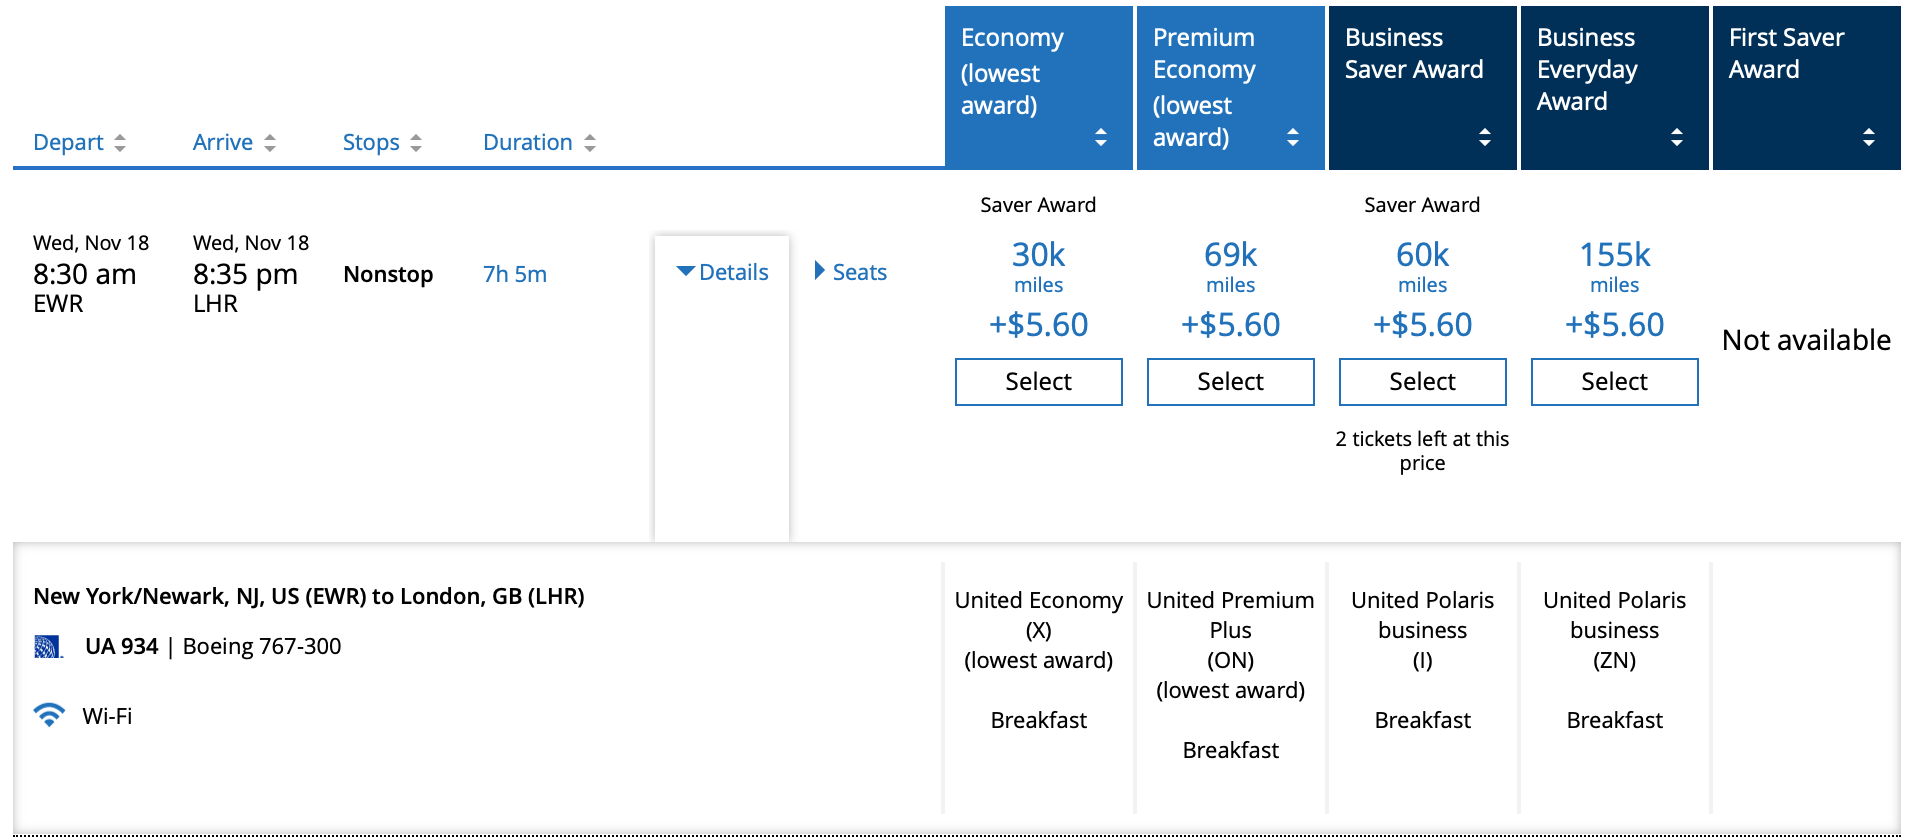Viewport: 1912px width, 840px height.
Task: Sort by Economy (lowest award) header
Action: click(1039, 88)
